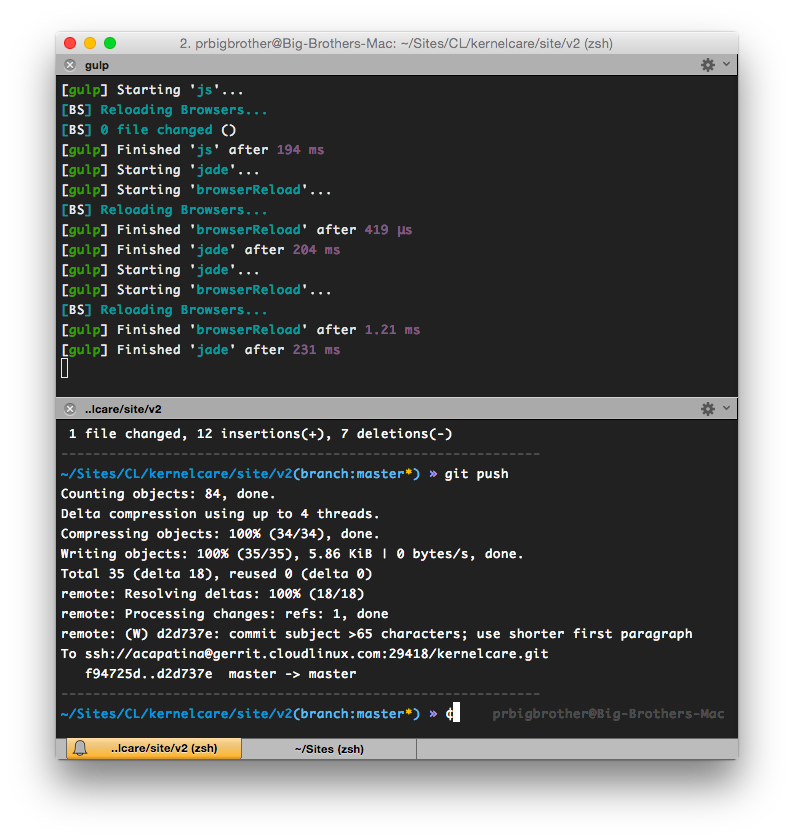Click the line 'Counting objects: 84, done.'
Screen dimensions: 794x840
click(x=168, y=494)
